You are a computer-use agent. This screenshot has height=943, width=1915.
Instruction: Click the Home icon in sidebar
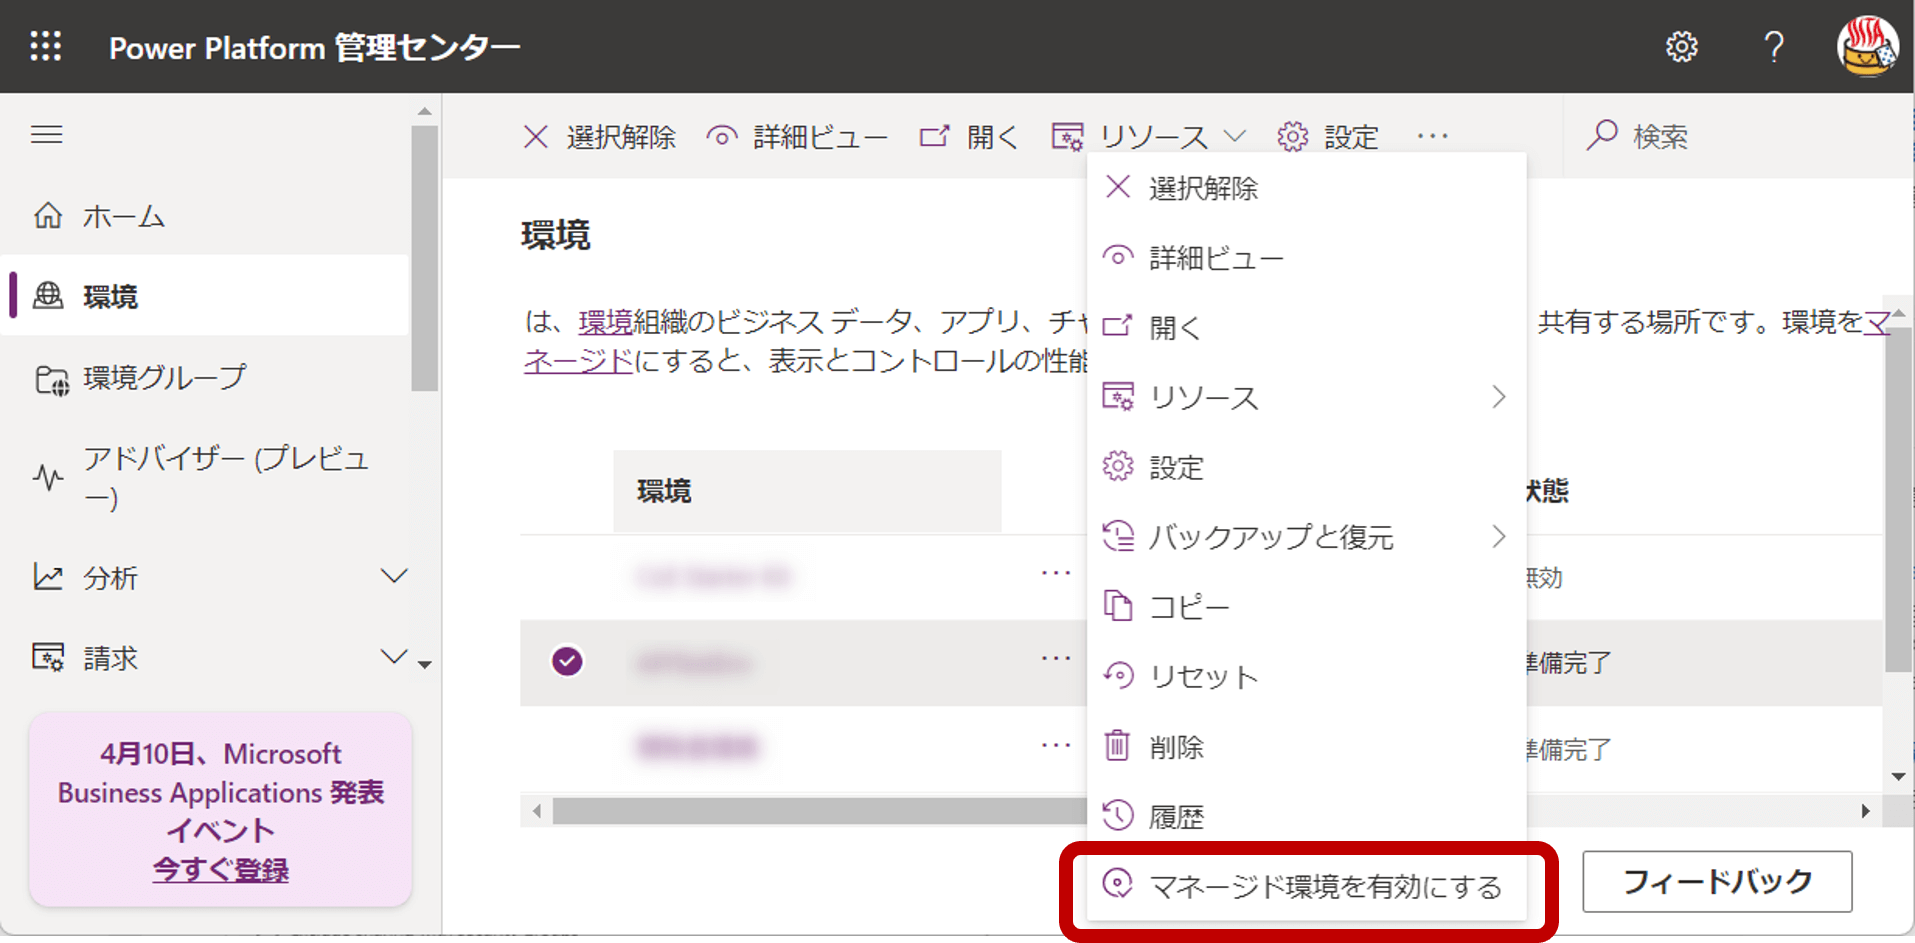pyautogui.click(x=48, y=215)
